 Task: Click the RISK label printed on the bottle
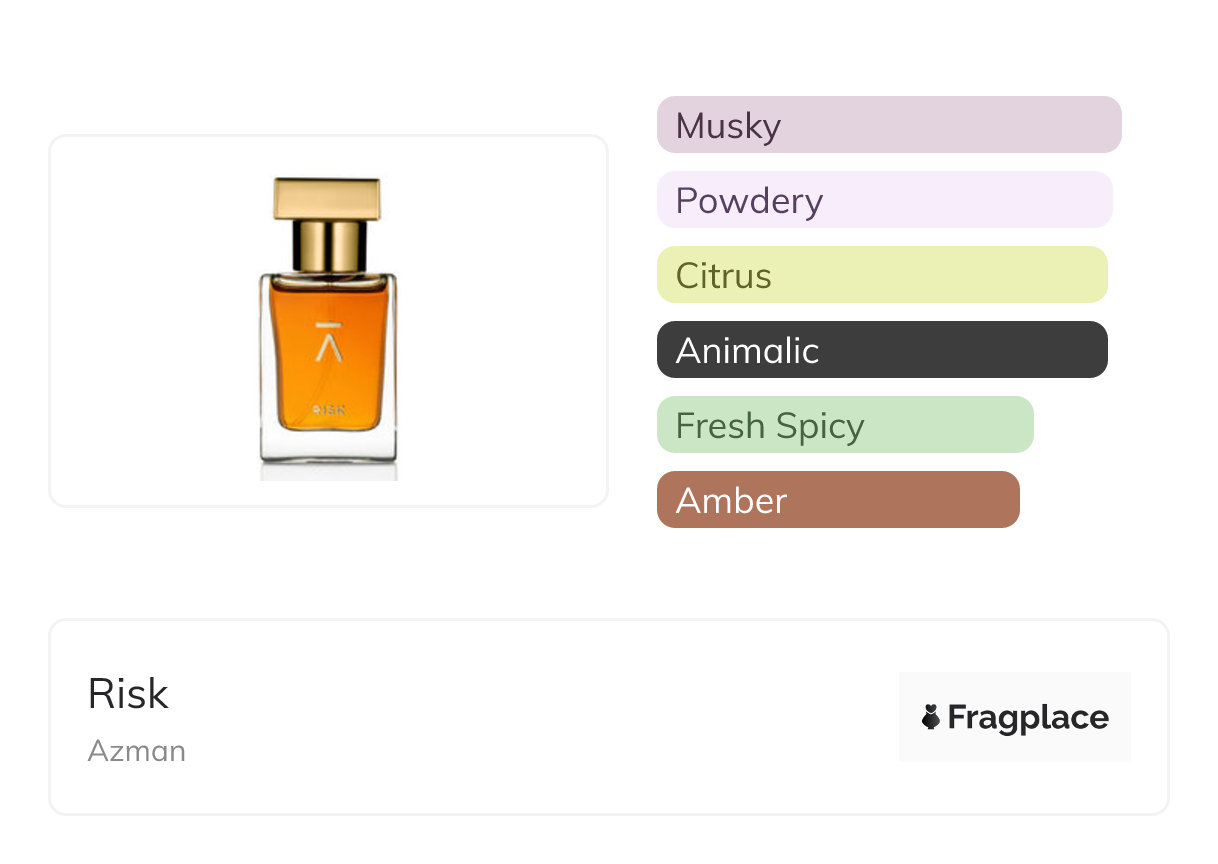tap(328, 410)
